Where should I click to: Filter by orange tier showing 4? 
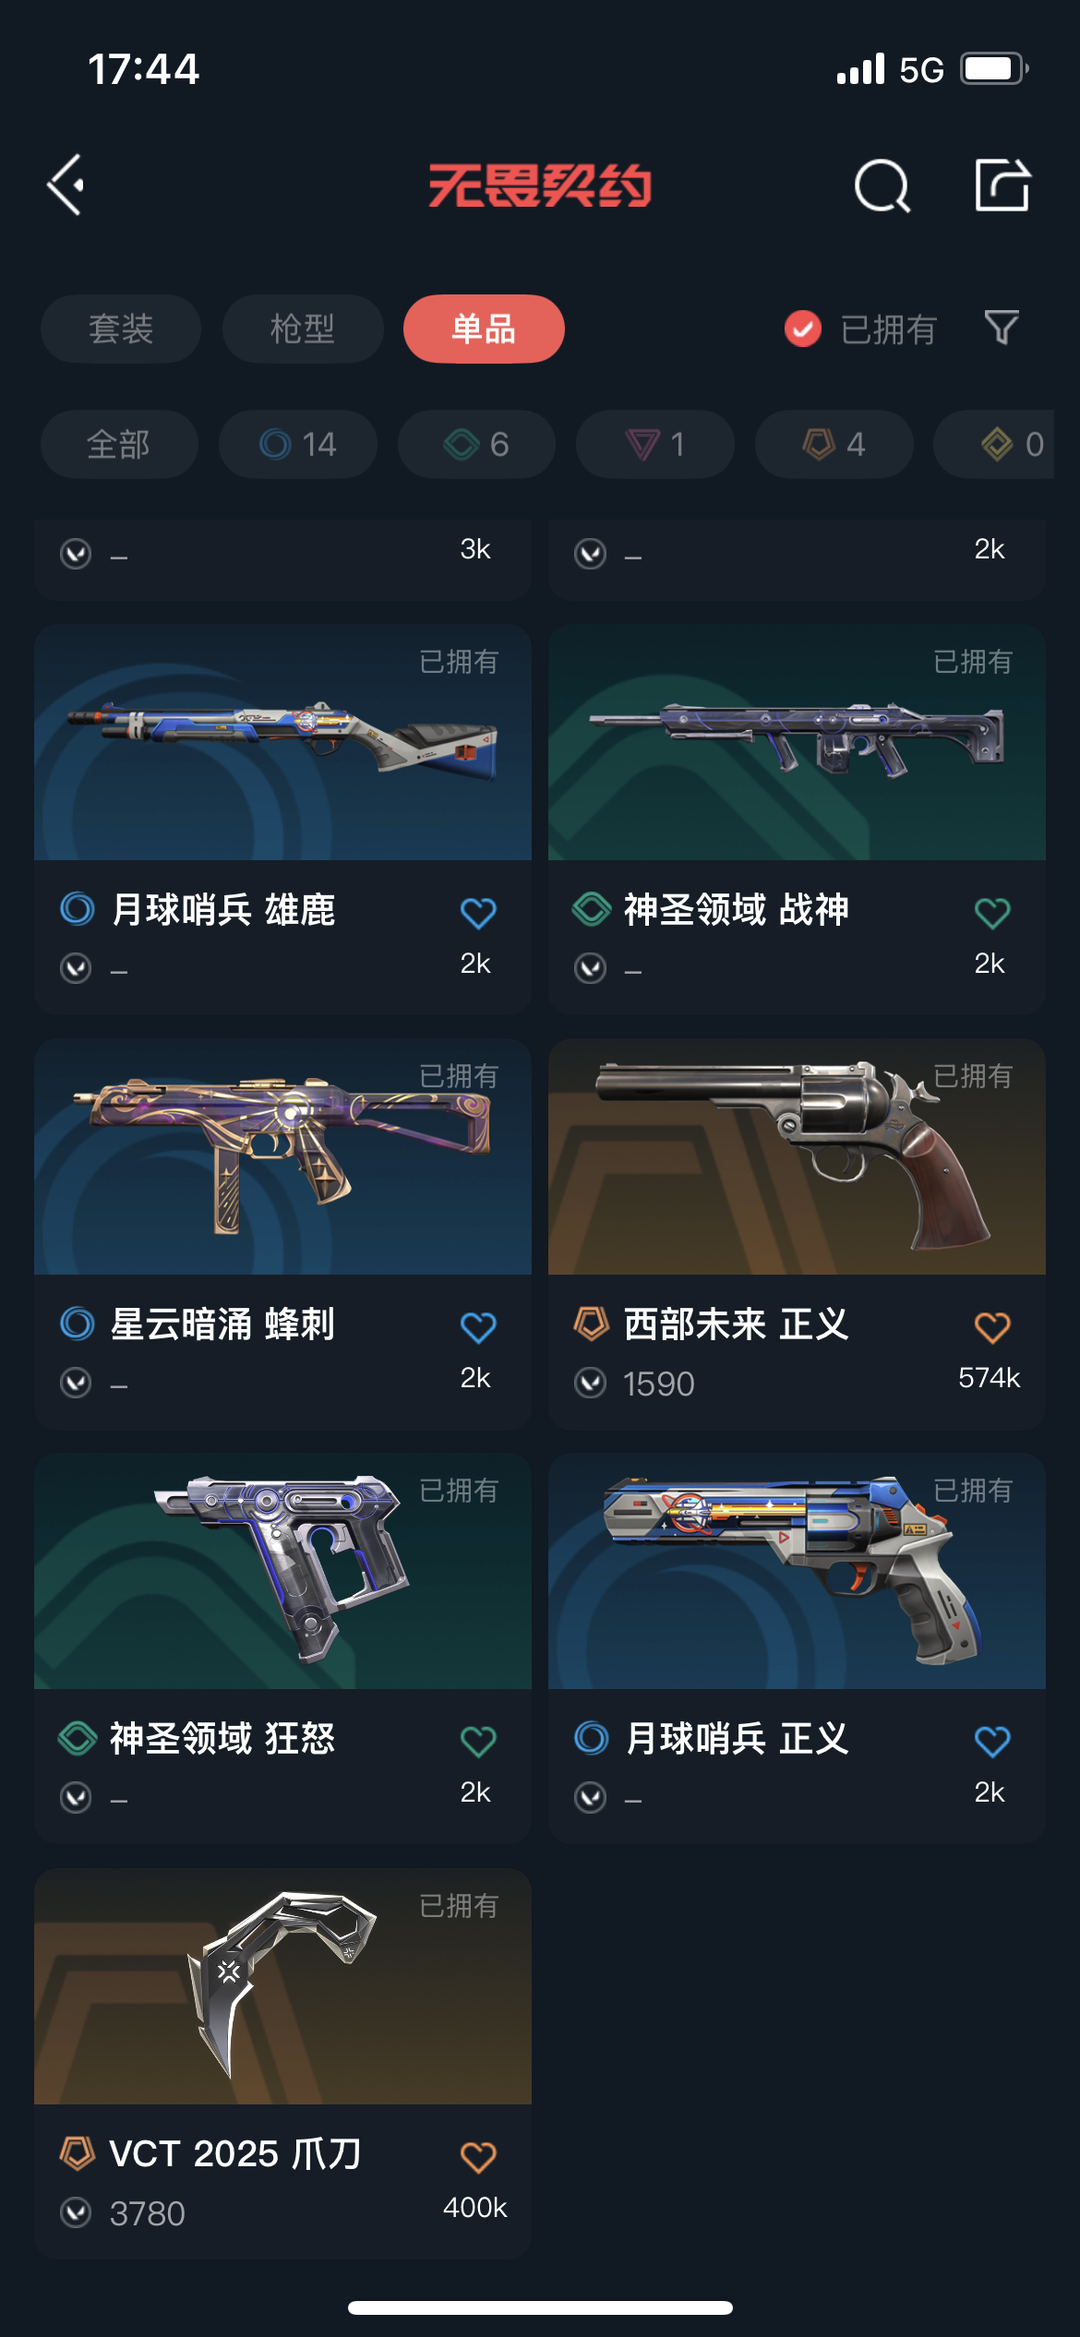[834, 444]
